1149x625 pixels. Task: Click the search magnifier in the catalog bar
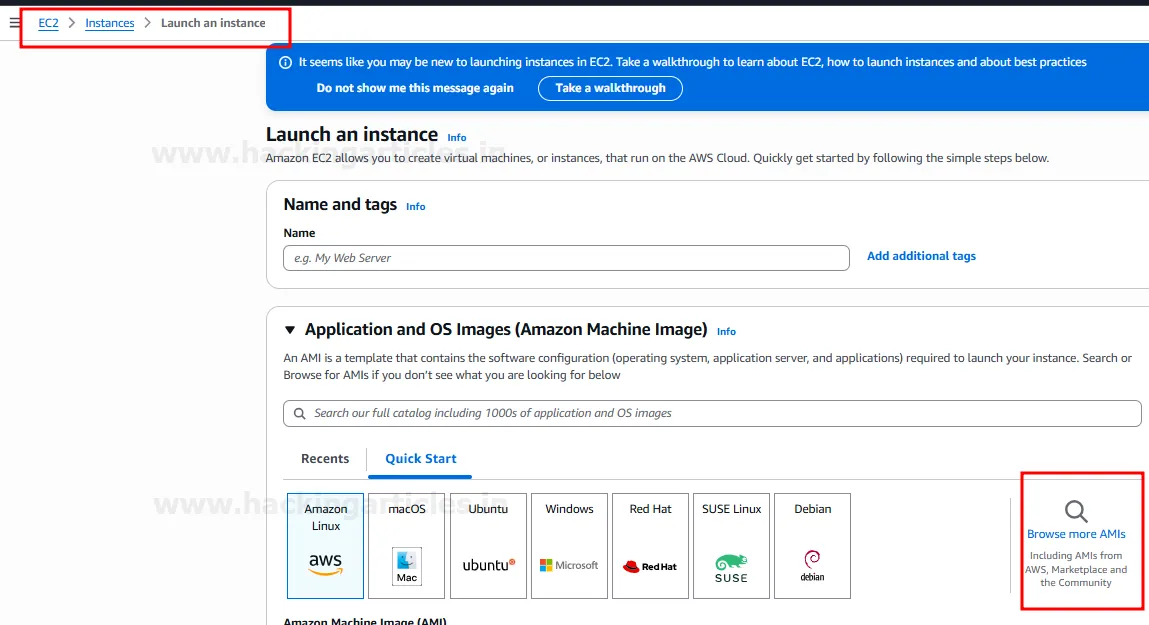tap(299, 413)
